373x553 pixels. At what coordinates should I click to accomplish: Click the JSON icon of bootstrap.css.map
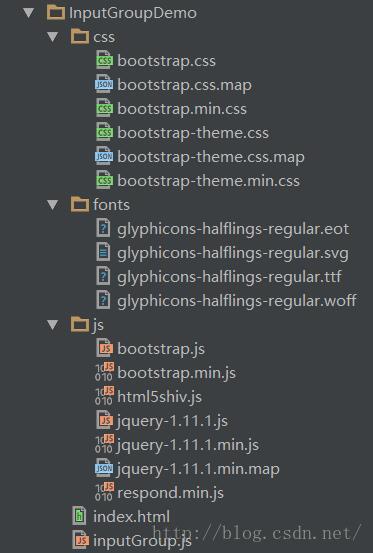pos(104,85)
